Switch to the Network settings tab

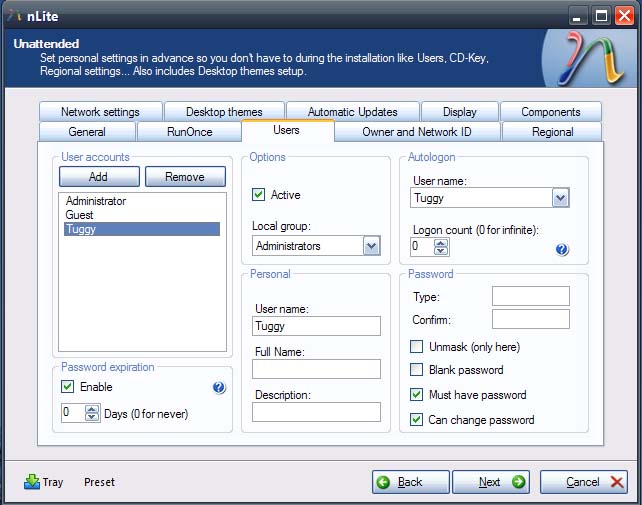(100, 112)
